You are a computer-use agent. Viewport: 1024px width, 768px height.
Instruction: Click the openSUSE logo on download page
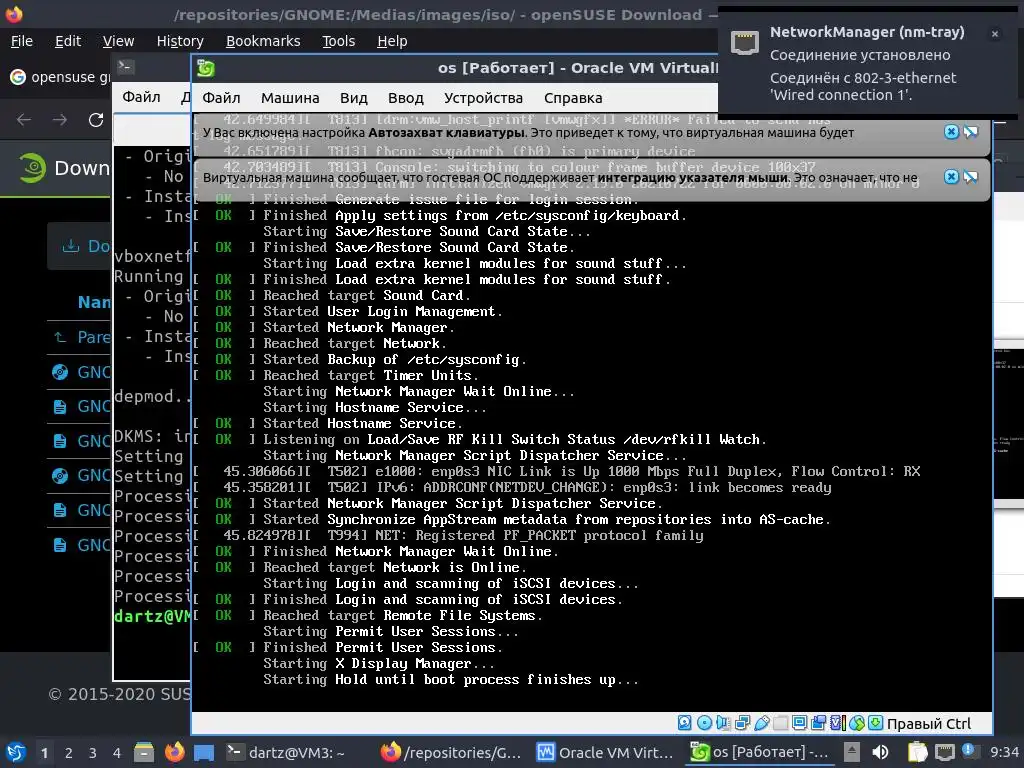(32, 168)
